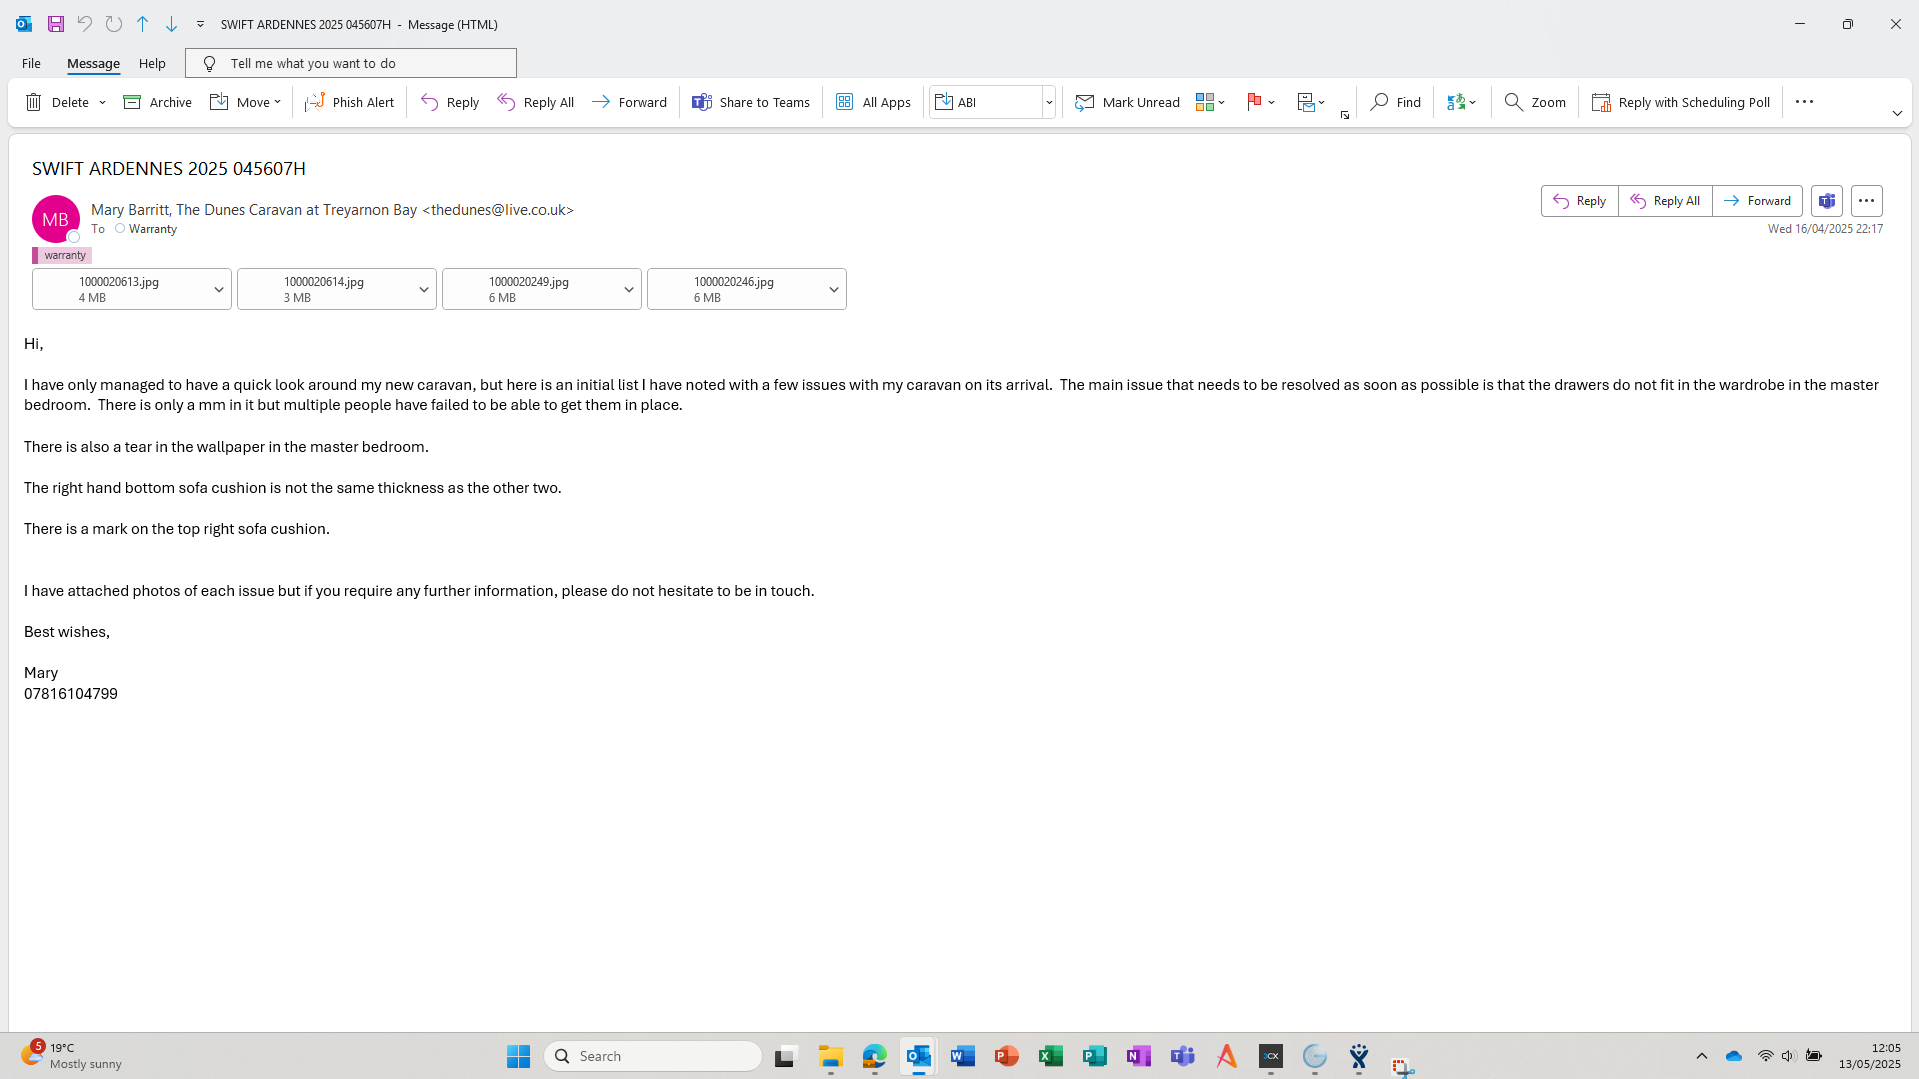The width and height of the screenshot is (1919, 1079).
Task: Expand the Delete options arrow
Action: point(102,102)
